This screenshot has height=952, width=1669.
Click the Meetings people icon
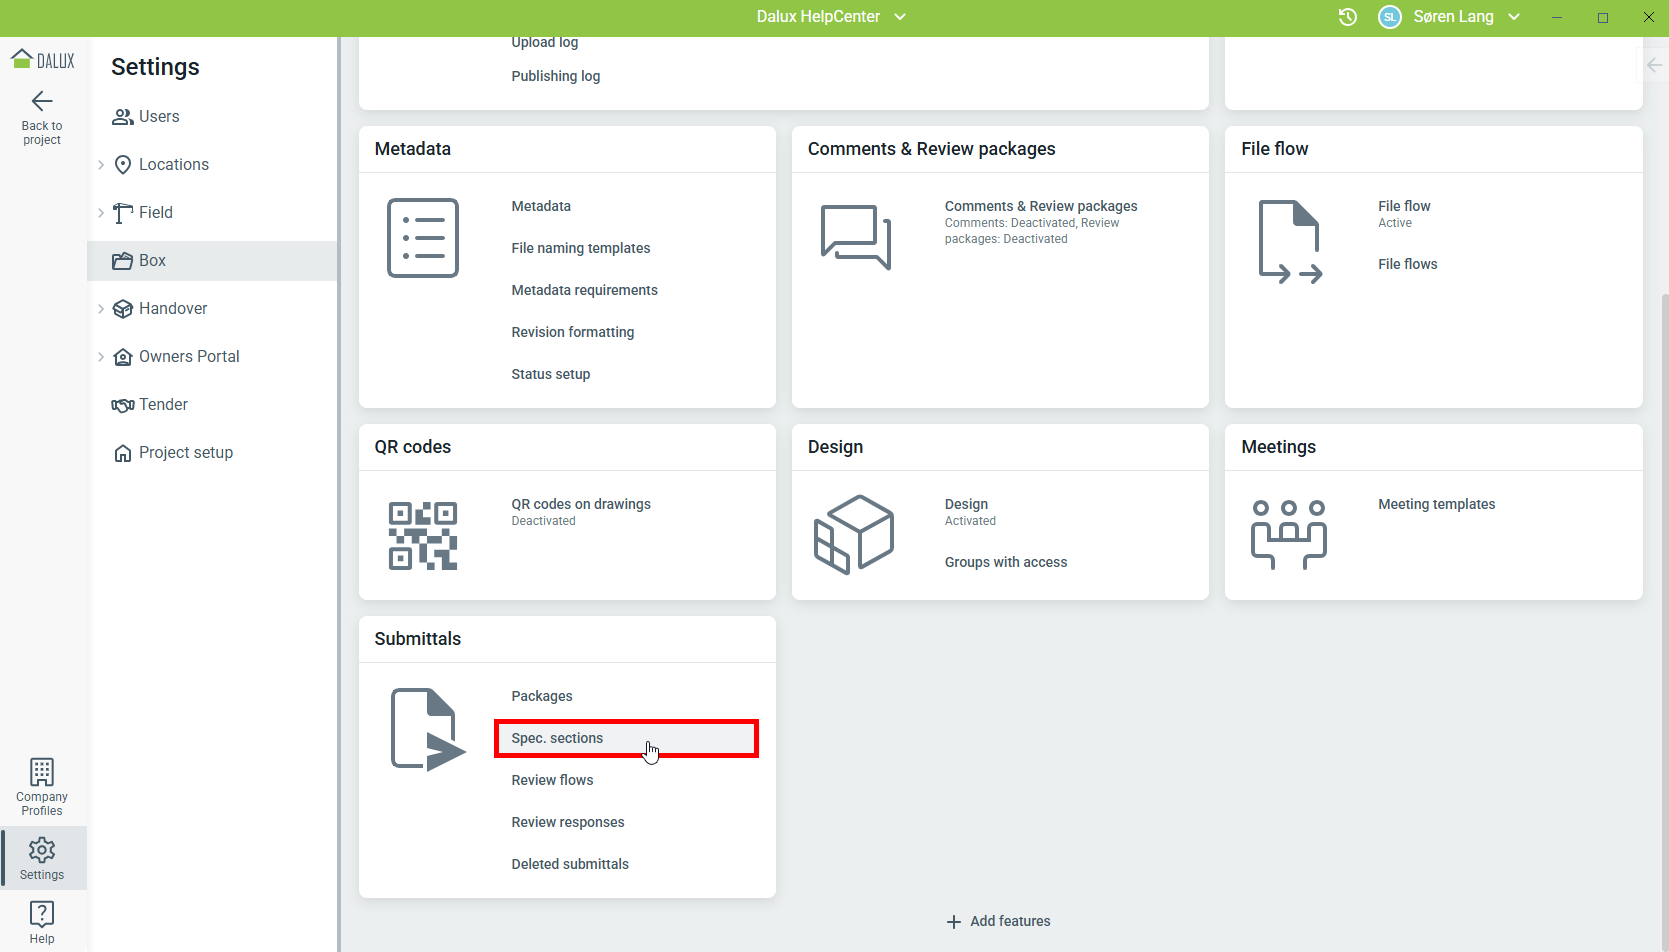coord(1289,535)
